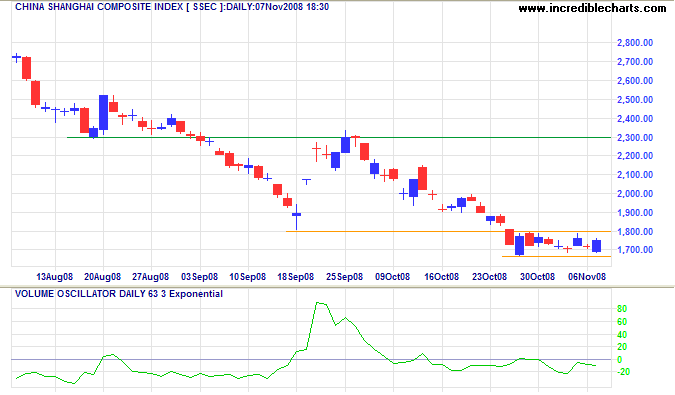
Task: Click the oscillator 40 axis value
Action: pos(622,334)
